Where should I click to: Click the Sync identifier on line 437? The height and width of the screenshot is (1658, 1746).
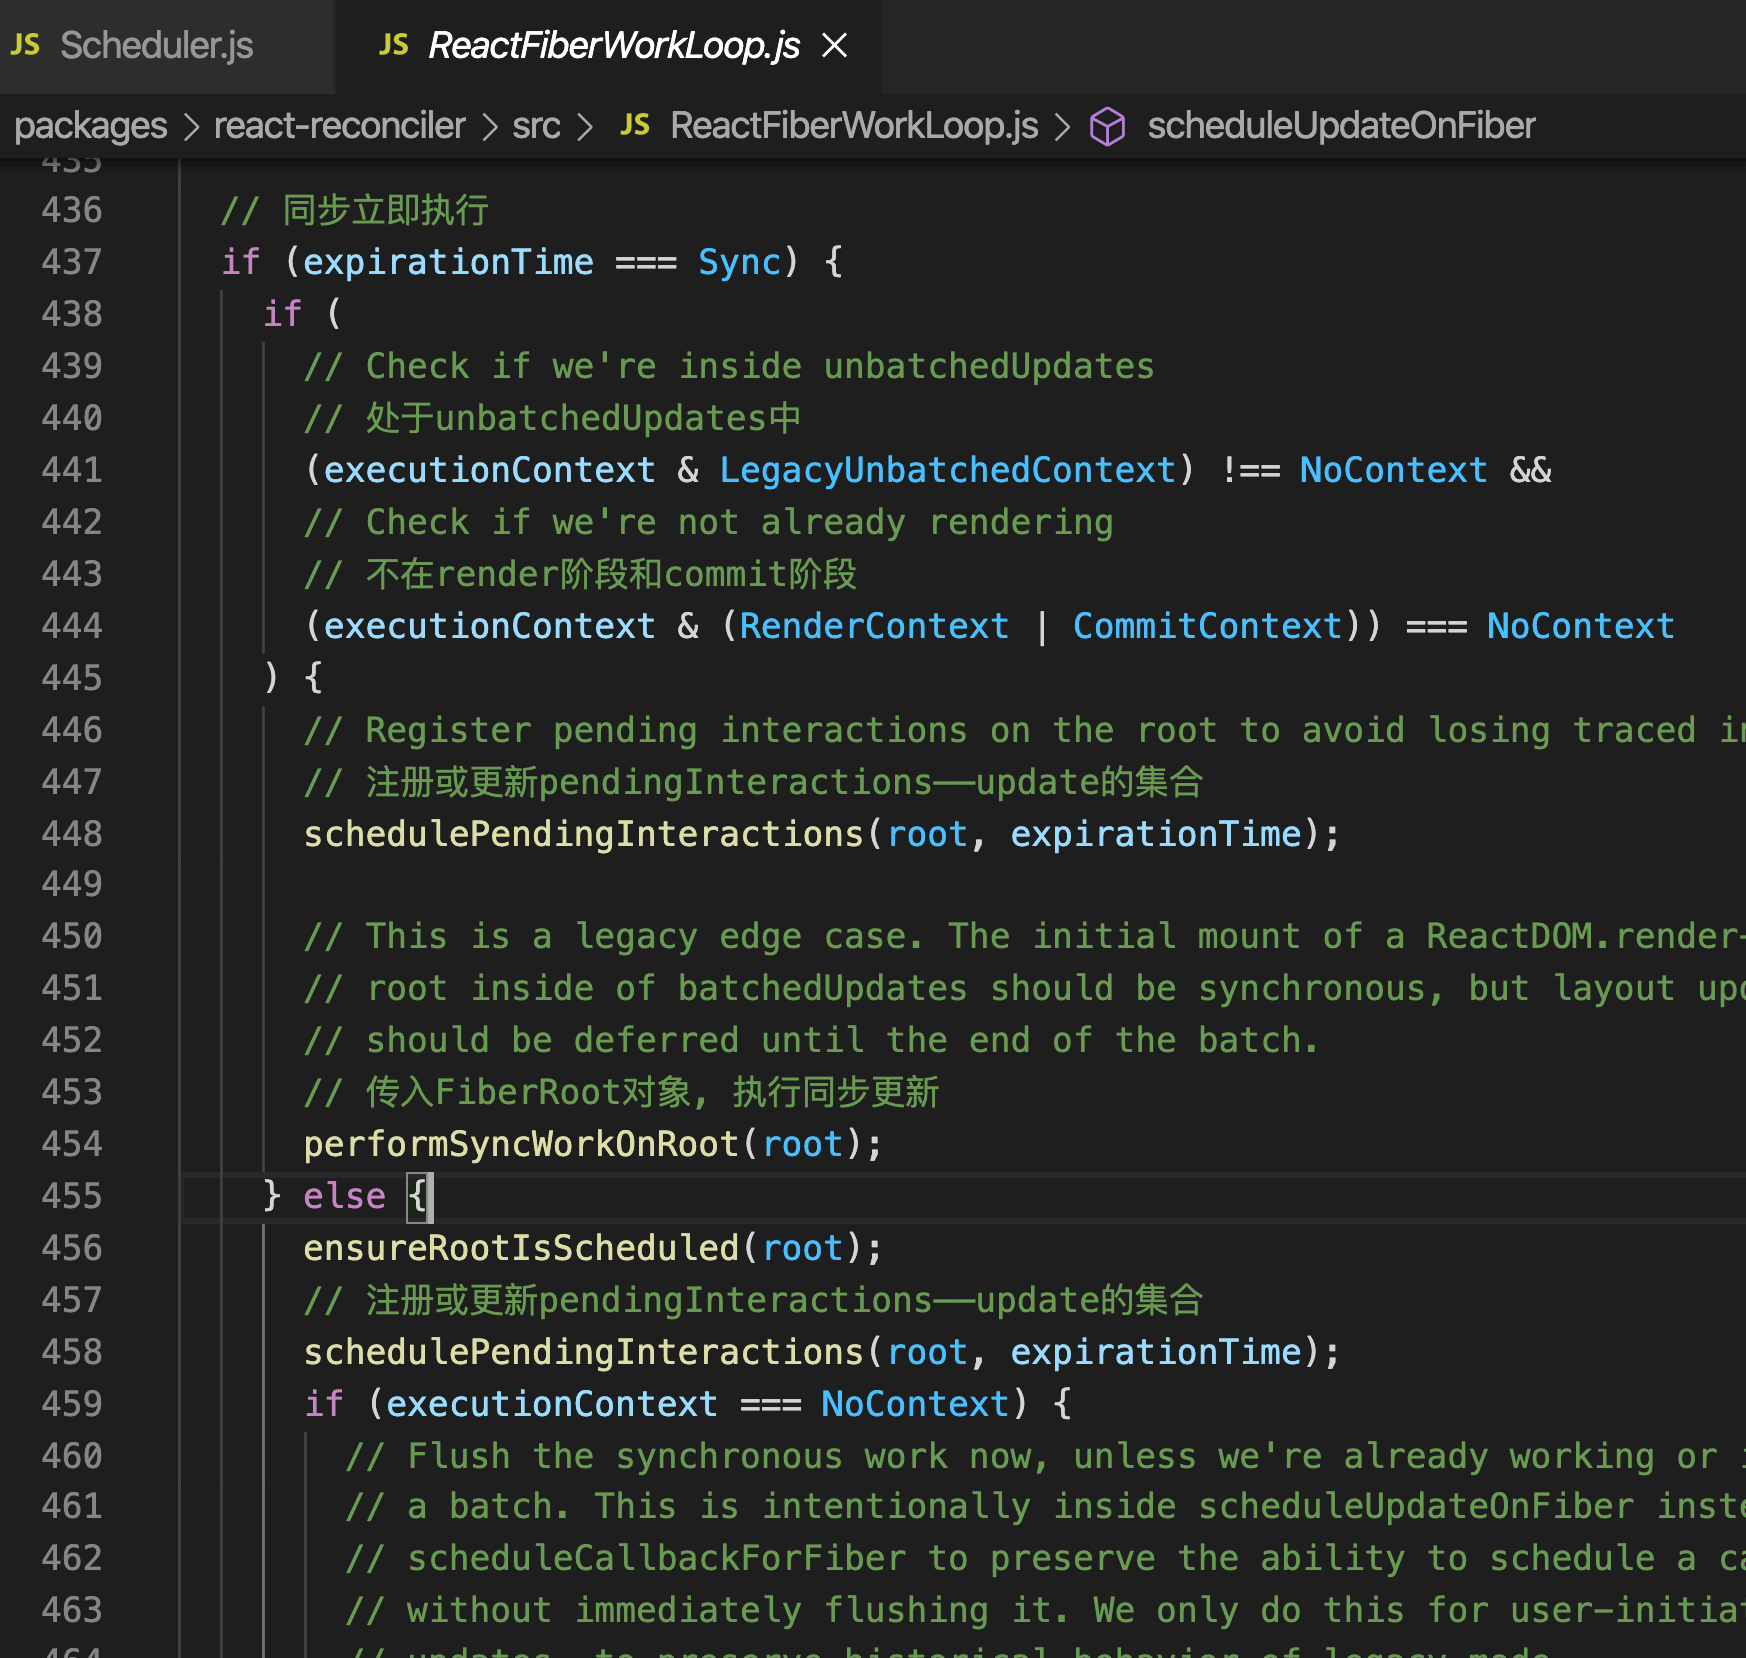point(739,262)
